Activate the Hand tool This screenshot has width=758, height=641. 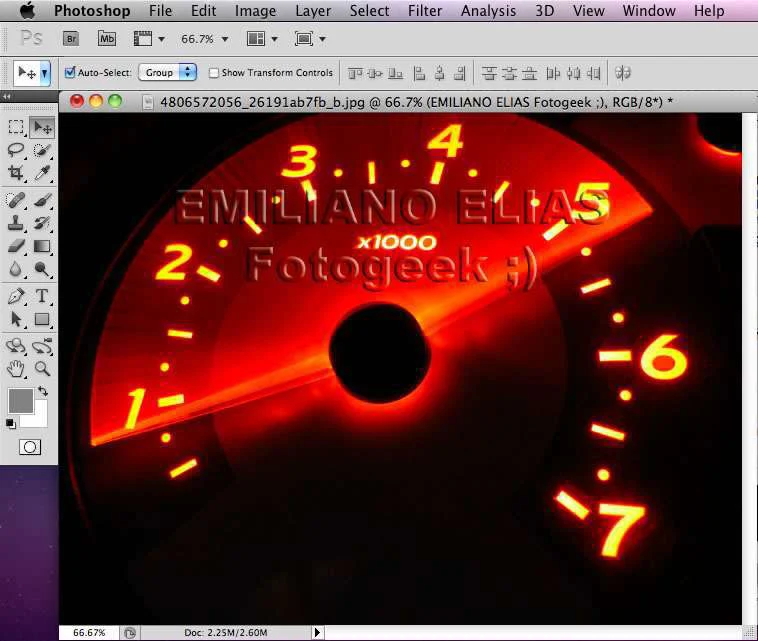point(16,369)
